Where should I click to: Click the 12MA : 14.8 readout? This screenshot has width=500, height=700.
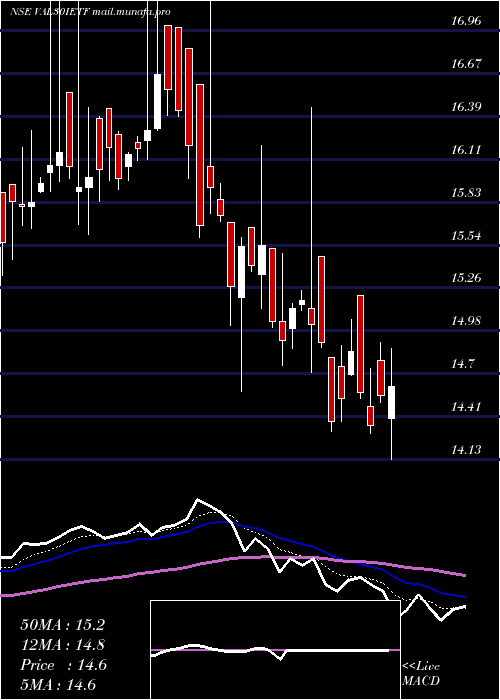coord(62,645)
